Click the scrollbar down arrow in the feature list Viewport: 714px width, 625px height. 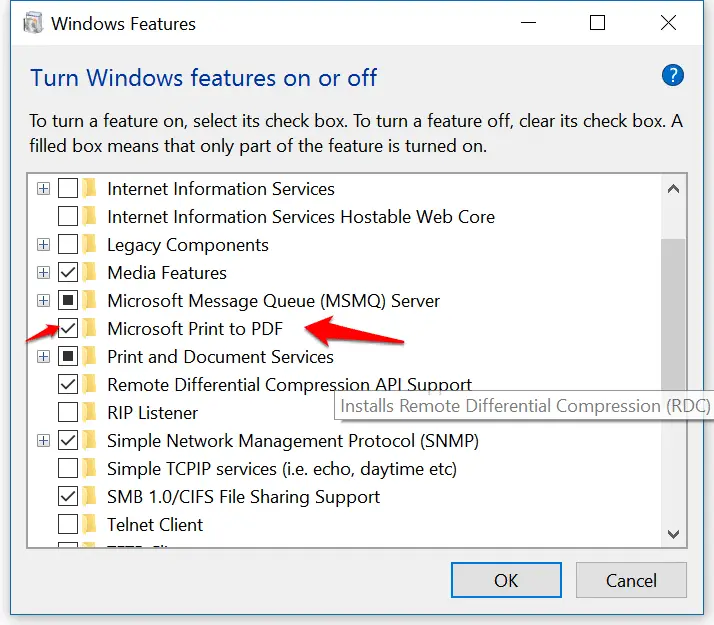coord(673,534)
